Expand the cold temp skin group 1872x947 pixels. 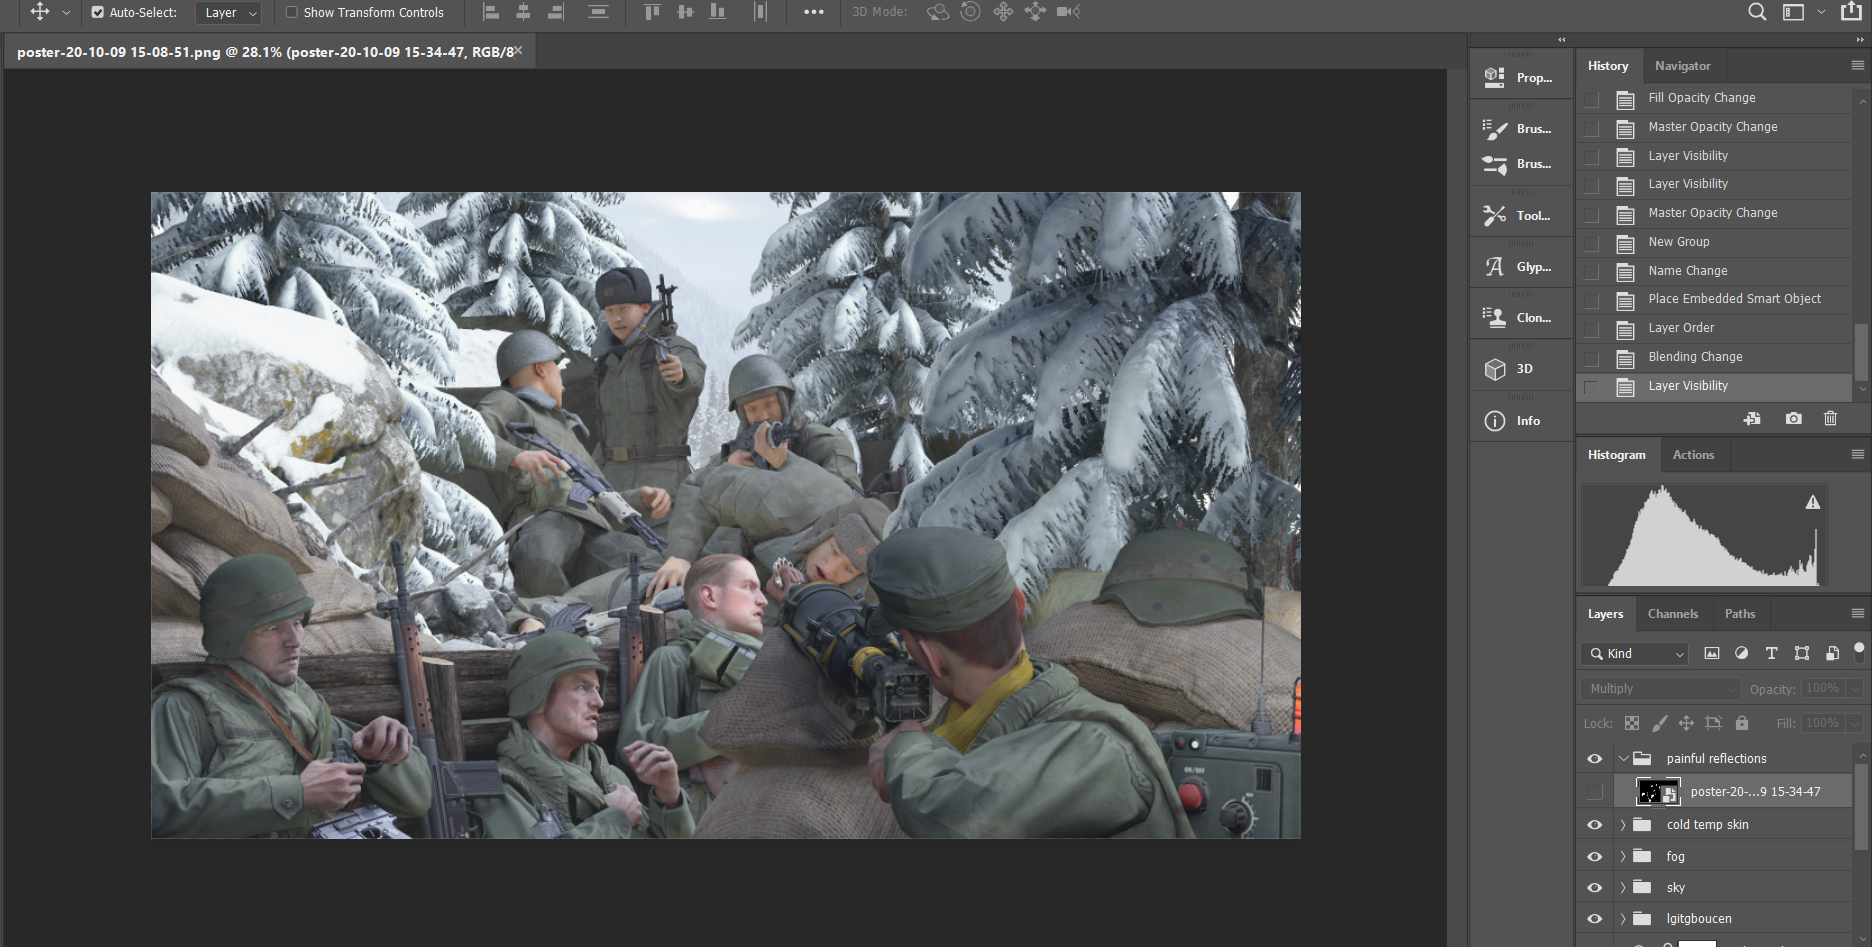1623,825
